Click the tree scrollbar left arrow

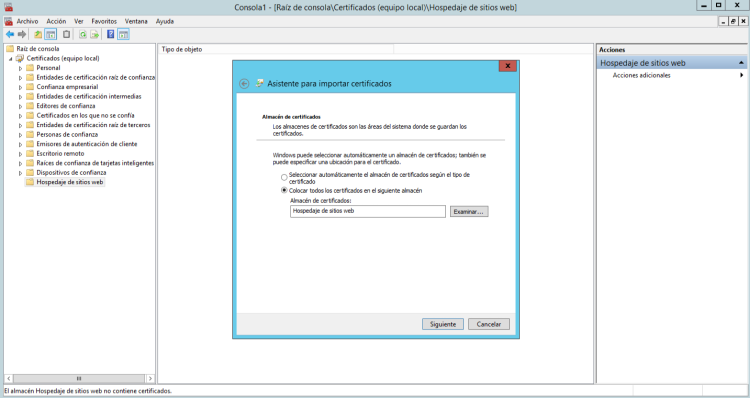[x=9, y=378]
